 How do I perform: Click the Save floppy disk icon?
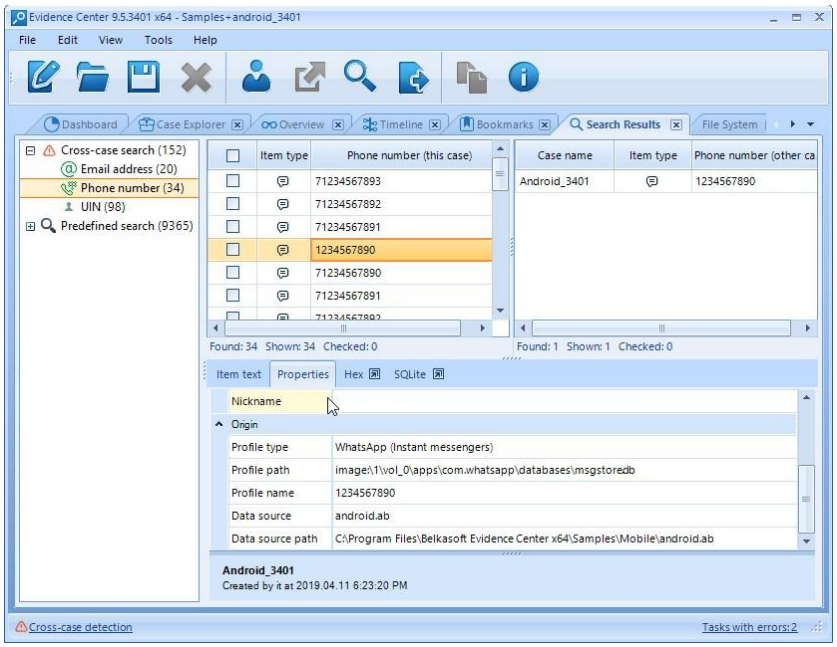143,77
